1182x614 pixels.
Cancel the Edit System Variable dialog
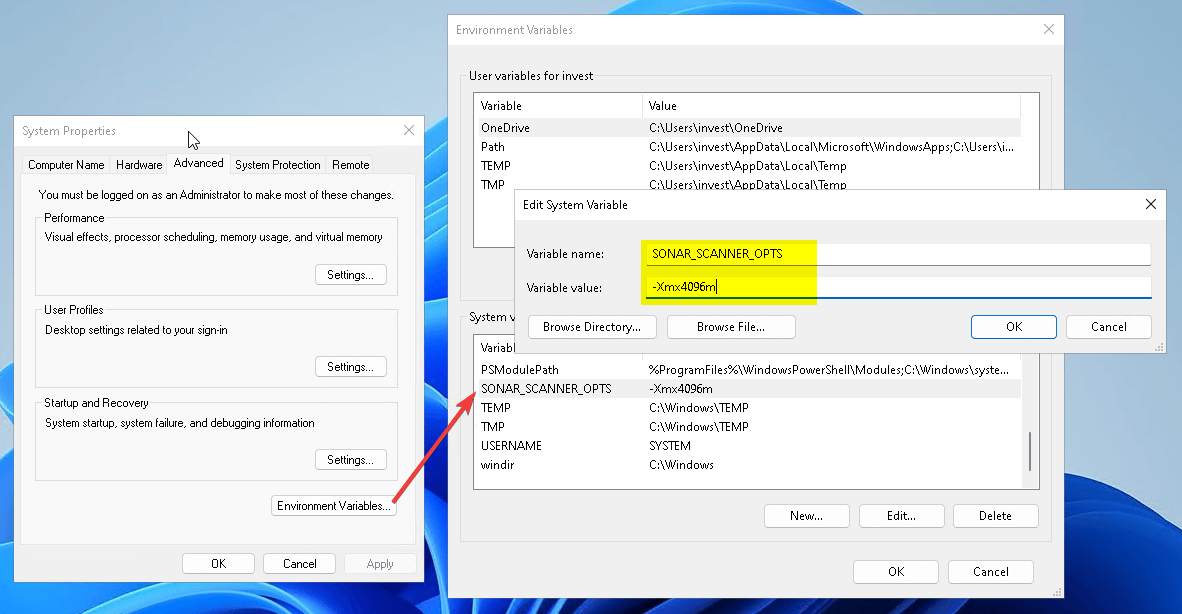[x=1108, y=326]
